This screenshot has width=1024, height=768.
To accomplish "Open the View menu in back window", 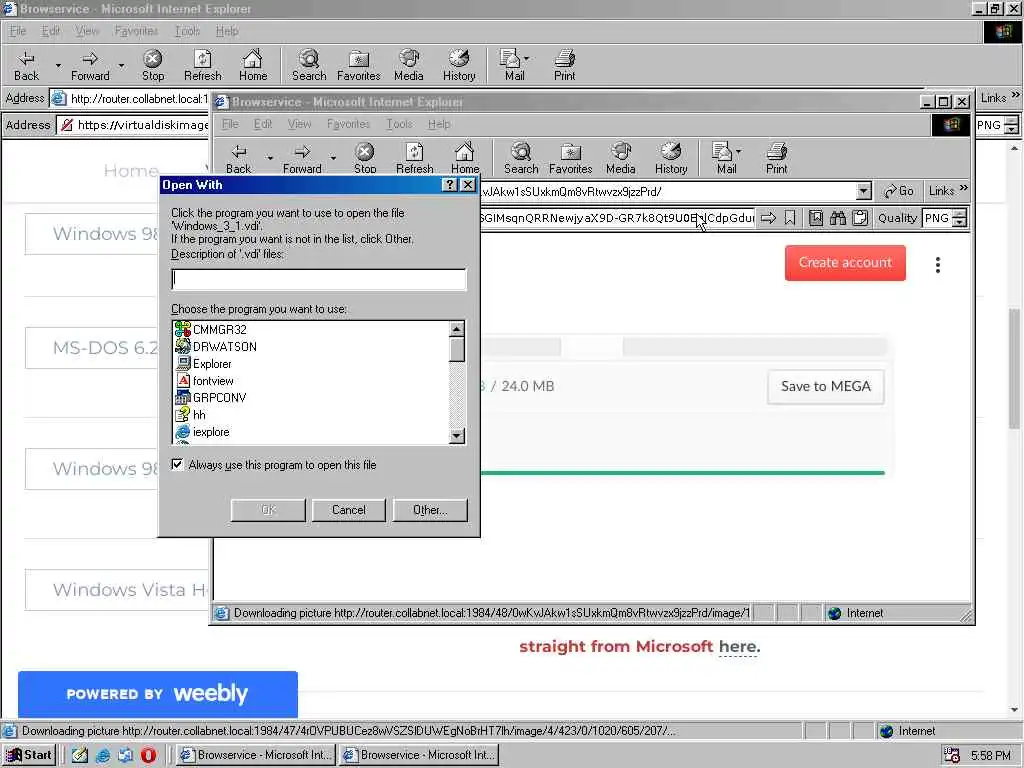I will point(87,31).
